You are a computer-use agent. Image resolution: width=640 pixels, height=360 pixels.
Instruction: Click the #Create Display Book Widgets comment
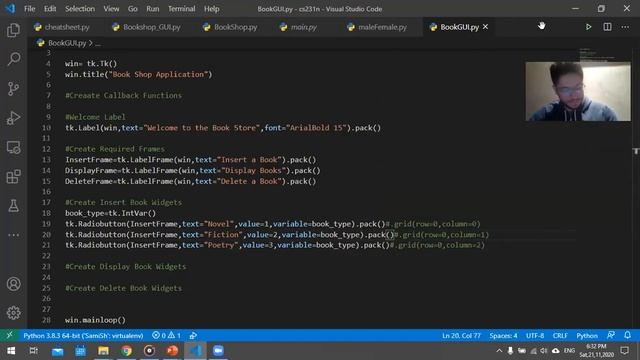click(125, 267)
